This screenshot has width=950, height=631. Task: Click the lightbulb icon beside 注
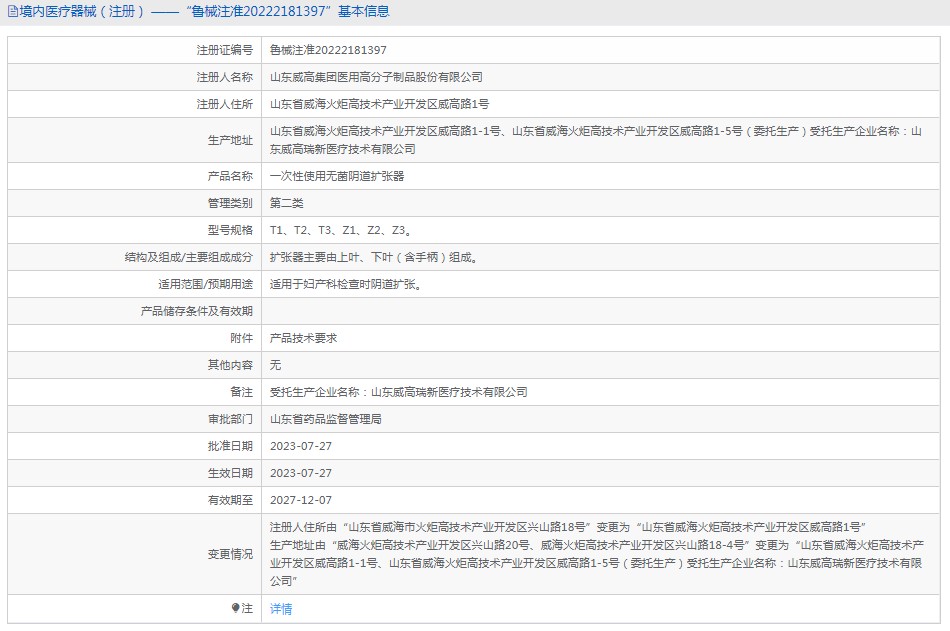[235, 608]
